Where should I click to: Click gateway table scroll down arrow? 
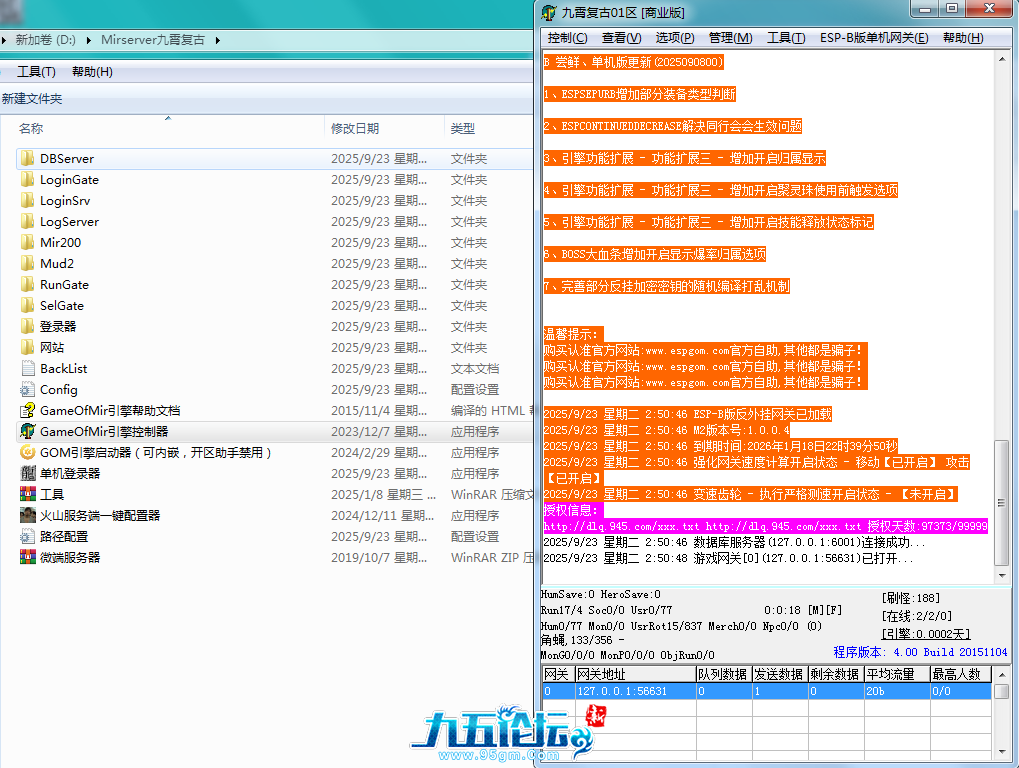coord(1002,752)
